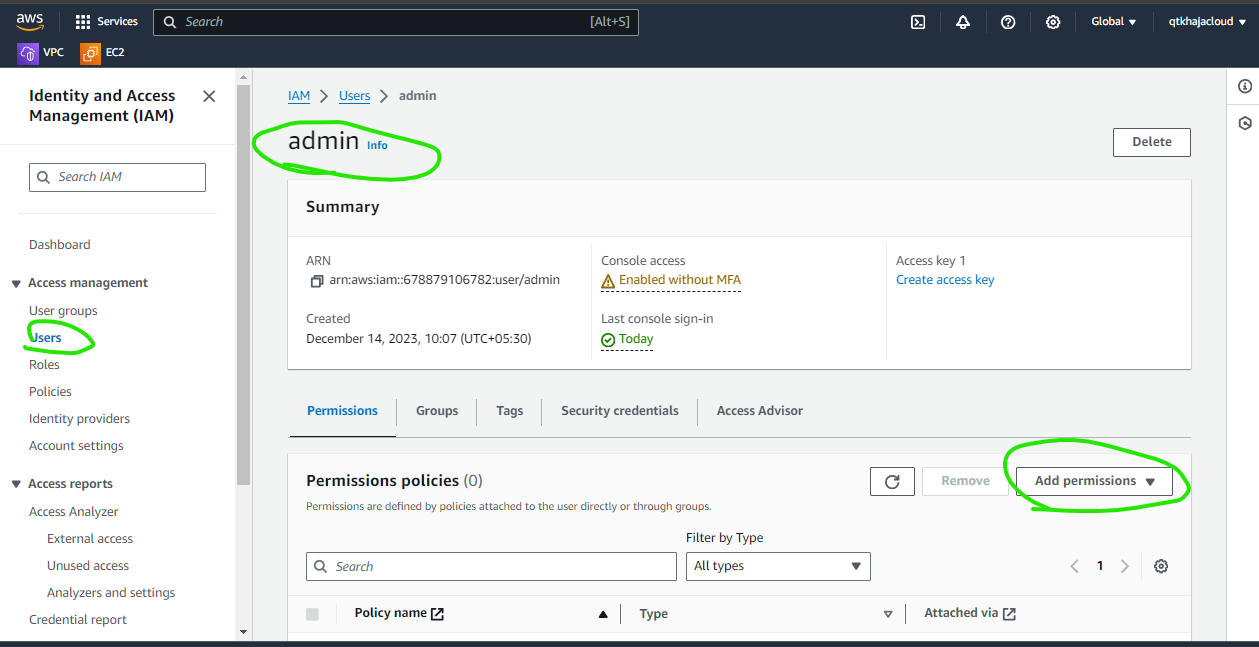Focus the top AWS search field
This screenshot has width=1259, height=647.
(x=396, y=22)
